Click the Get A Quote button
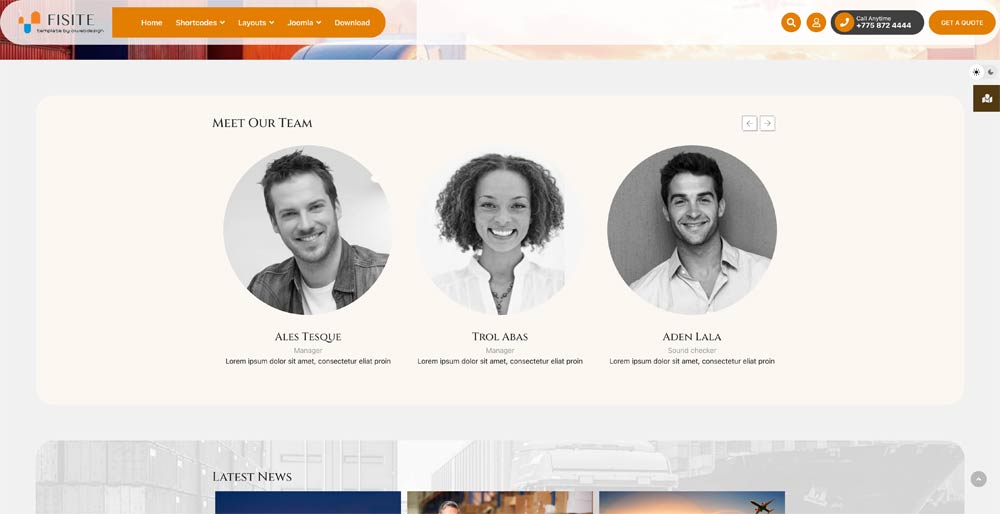 click(962, 22)
